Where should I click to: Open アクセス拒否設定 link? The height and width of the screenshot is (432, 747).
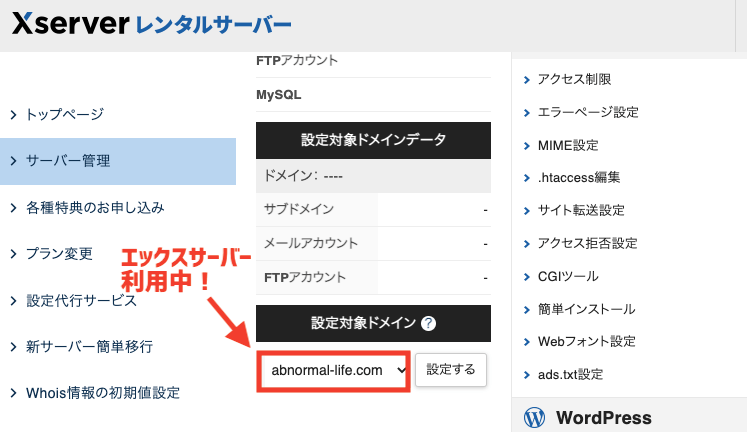(588, 243)
